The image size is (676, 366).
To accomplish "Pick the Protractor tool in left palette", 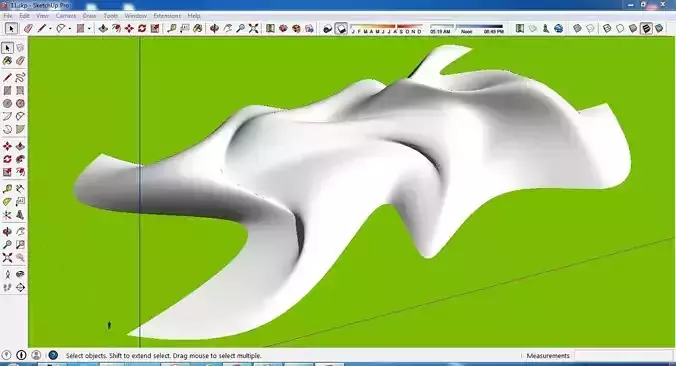I will (7, 202).
